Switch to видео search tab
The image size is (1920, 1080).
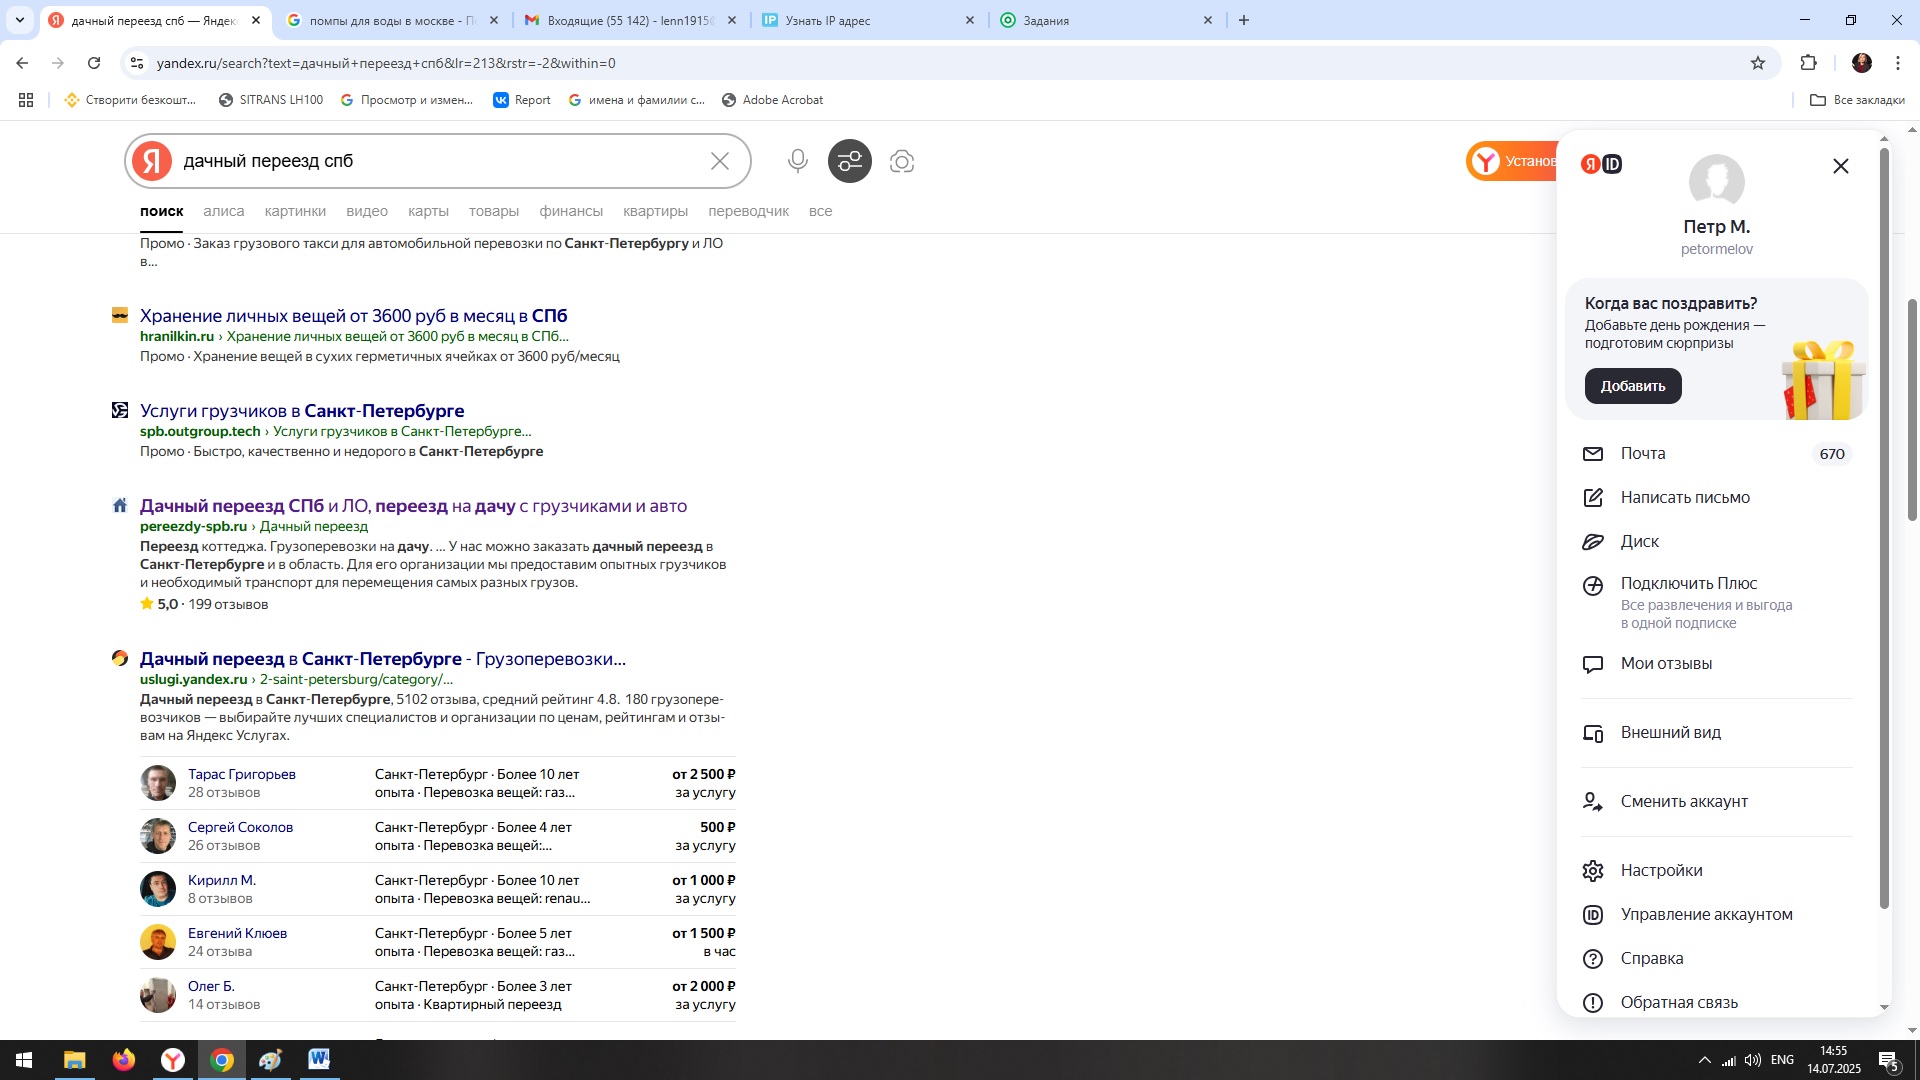tap(367, 211)
